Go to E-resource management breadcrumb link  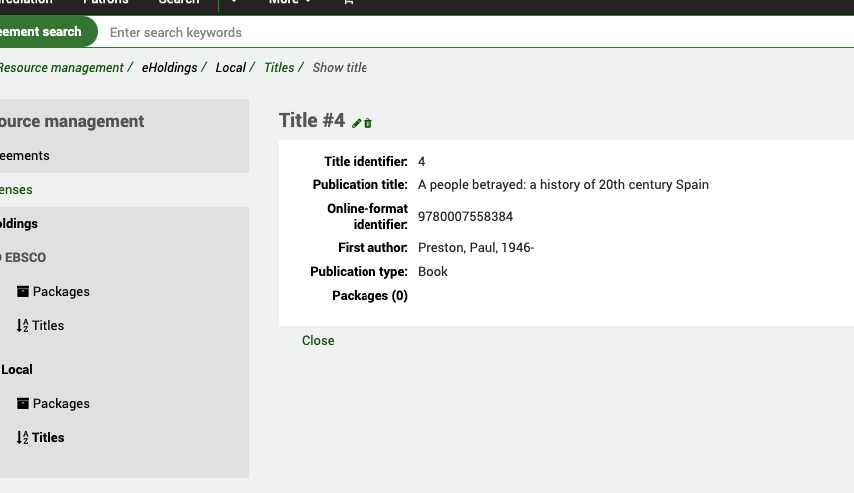pyautogui.click(x=60, y=68)
